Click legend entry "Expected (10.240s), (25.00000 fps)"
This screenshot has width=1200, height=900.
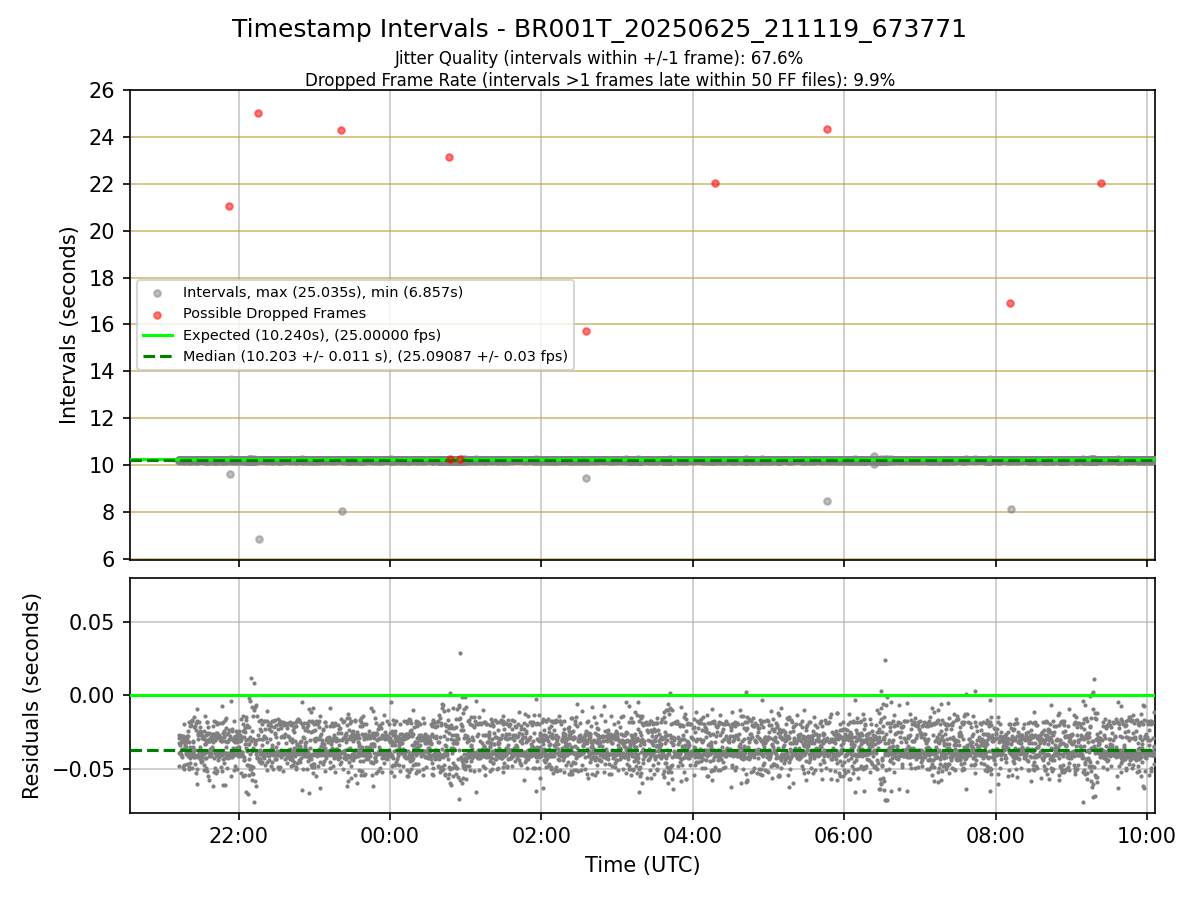pos(312,335)
